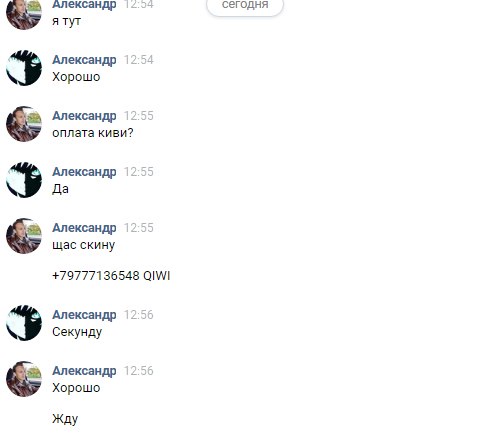The image size is (498, 433).
Task: Open the Александр name link above "я тут"
Action: click(x=84, y=5)
